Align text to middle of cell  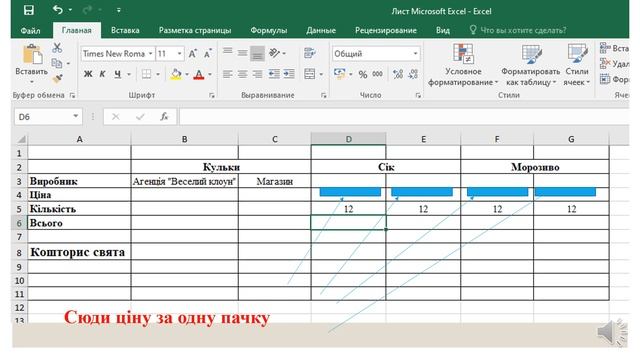point(242,53)
